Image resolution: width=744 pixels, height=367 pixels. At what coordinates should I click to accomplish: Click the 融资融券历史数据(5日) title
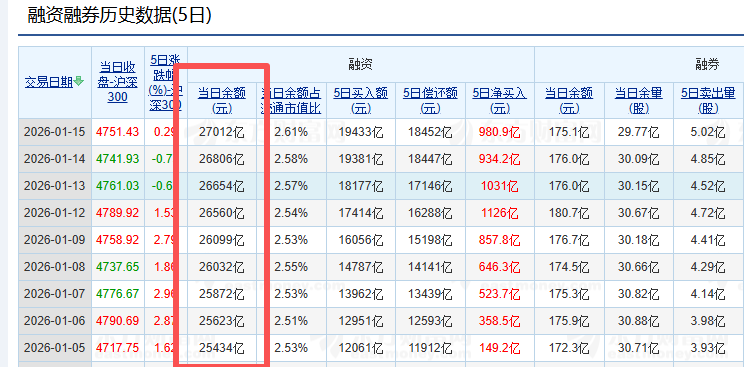(x=119, y=16)
